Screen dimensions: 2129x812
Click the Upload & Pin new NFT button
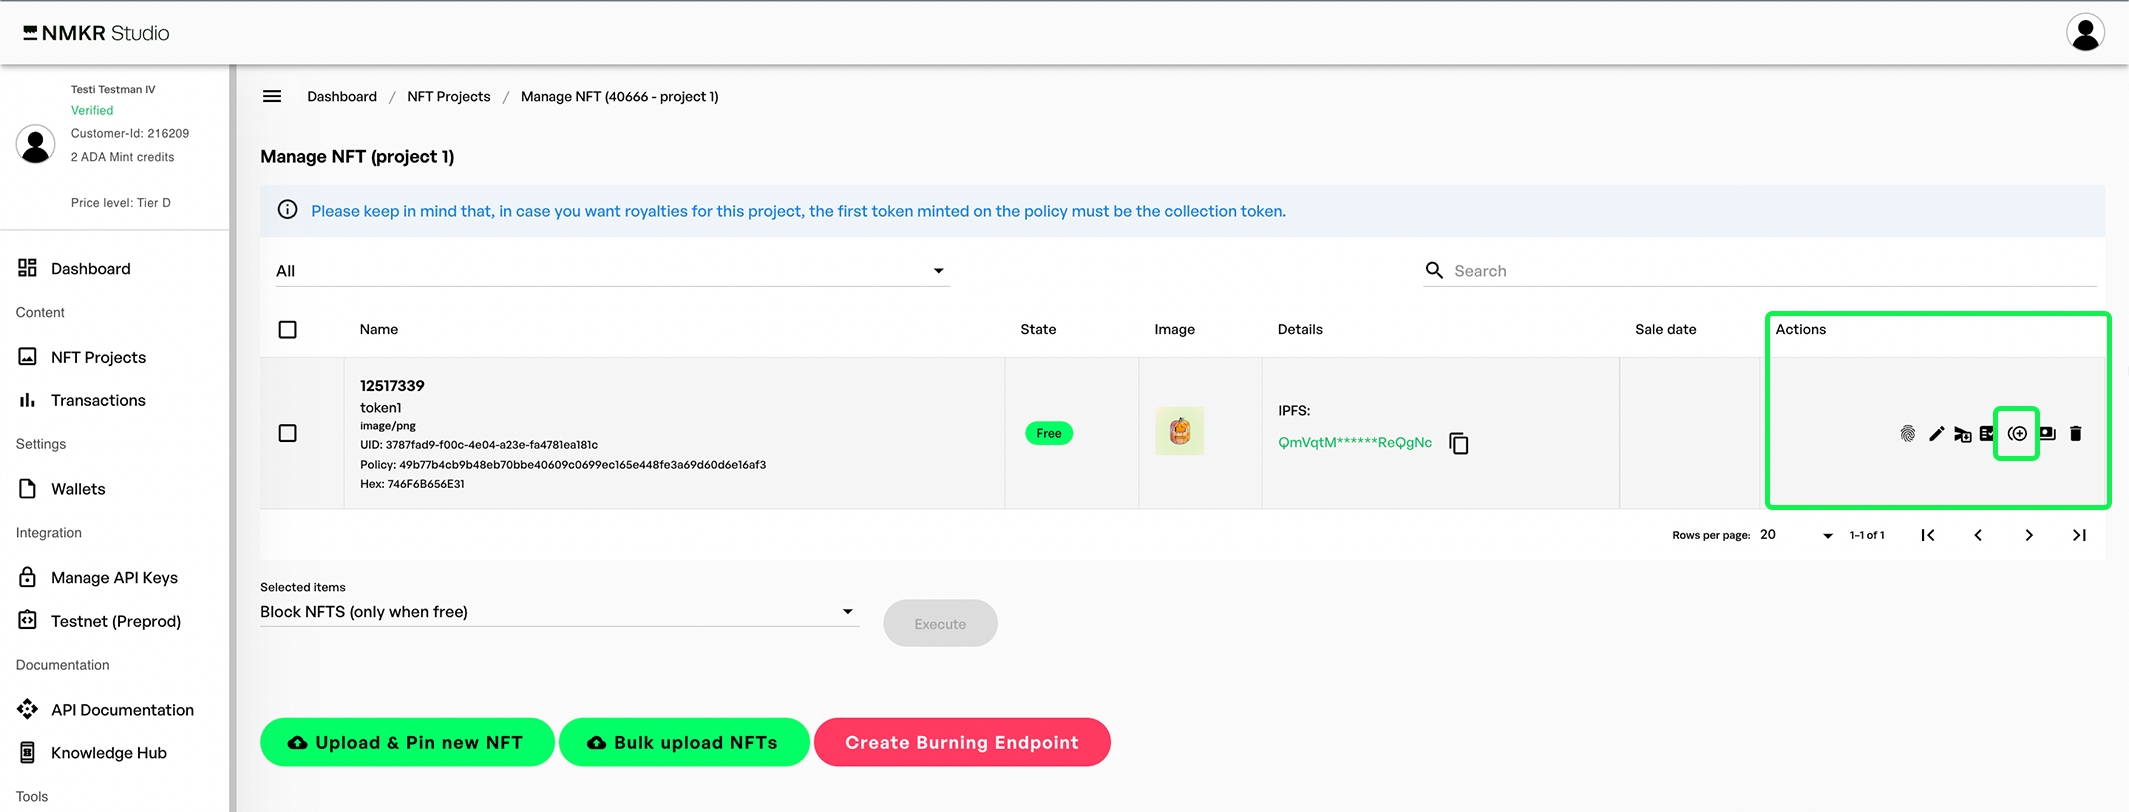[406, 742]
